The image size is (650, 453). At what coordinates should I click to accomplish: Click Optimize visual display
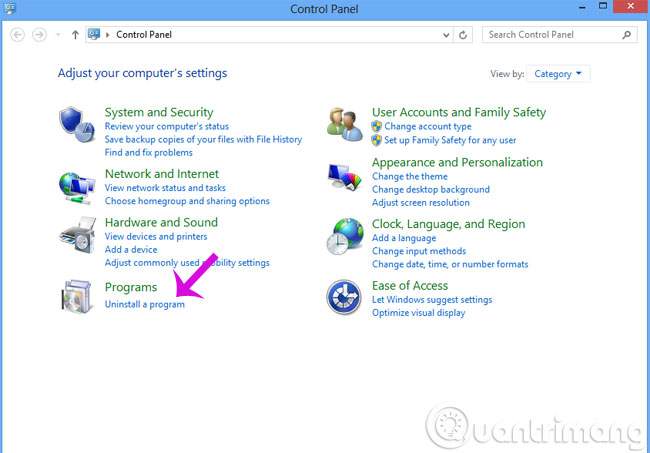418,313
